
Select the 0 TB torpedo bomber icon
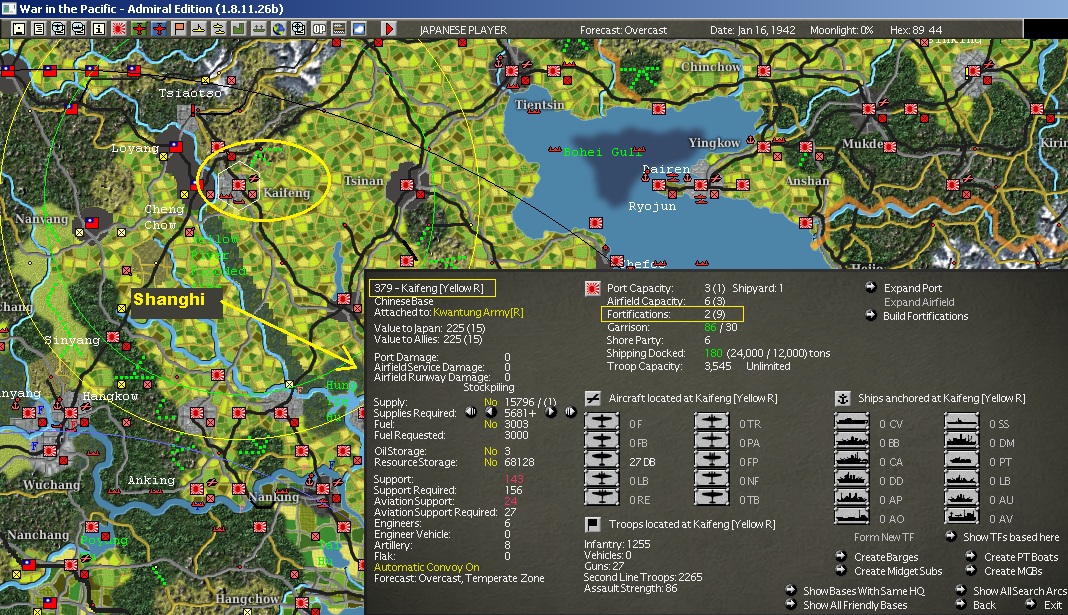[711, 499]
